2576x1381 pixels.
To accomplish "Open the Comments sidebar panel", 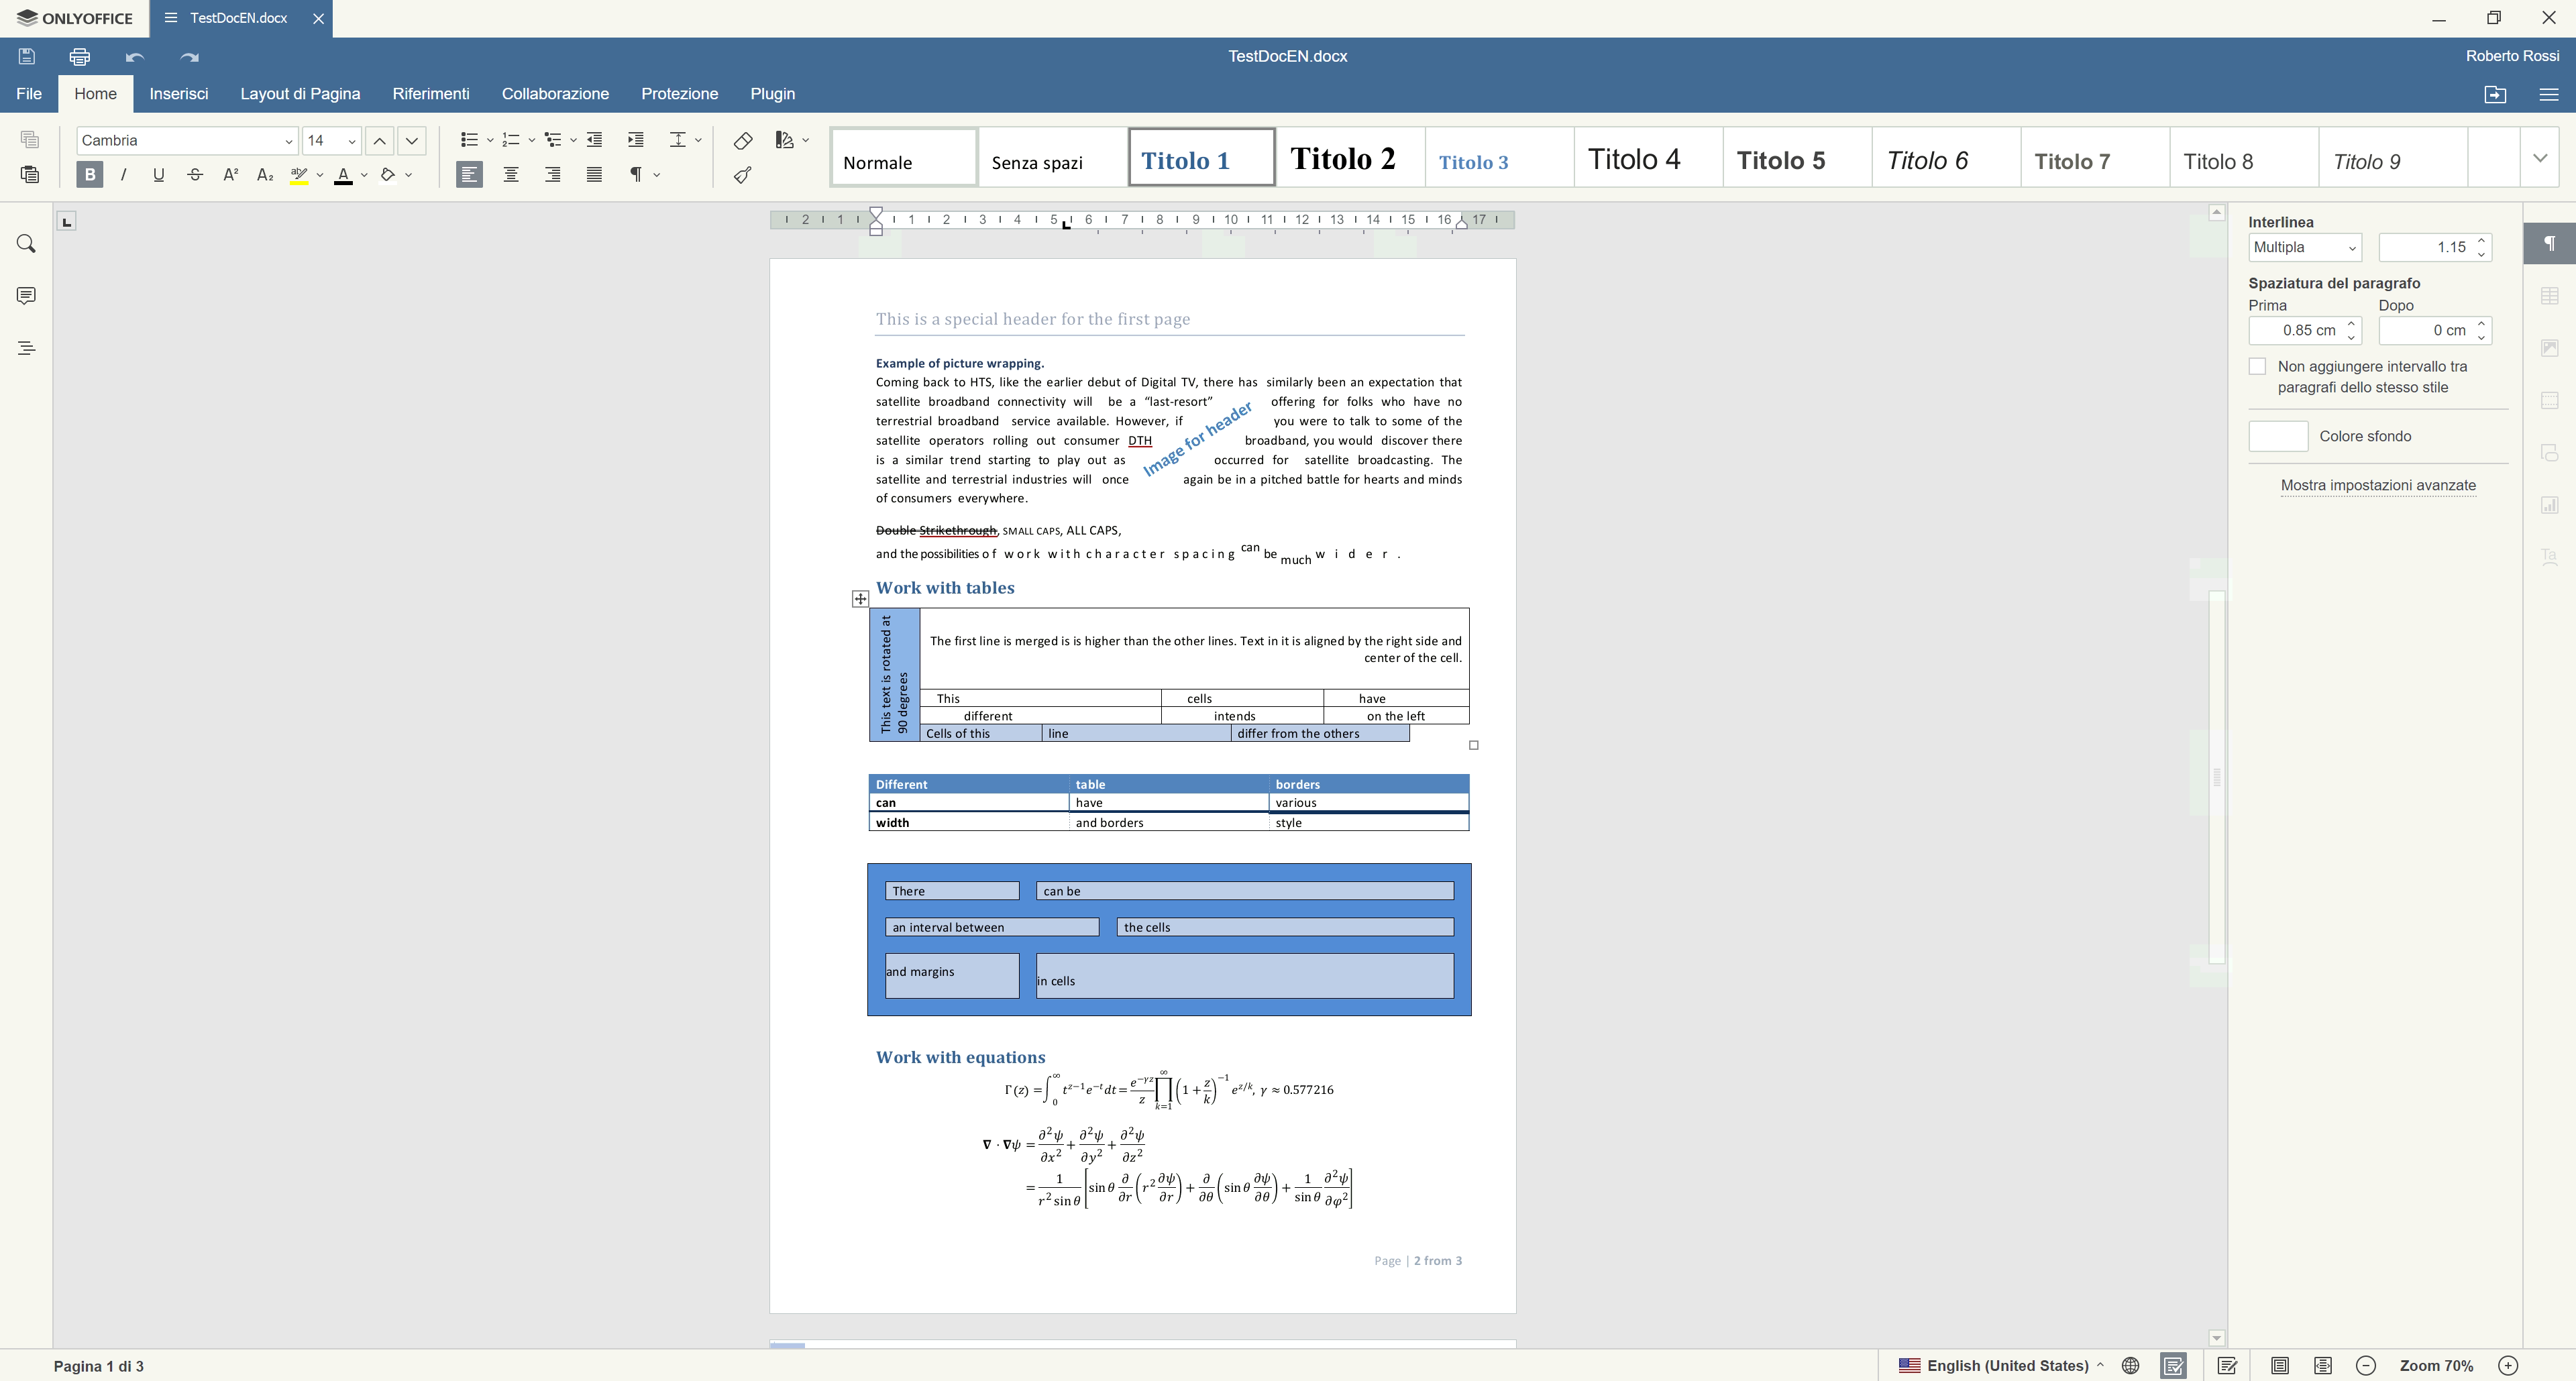I will click(27, 296).
